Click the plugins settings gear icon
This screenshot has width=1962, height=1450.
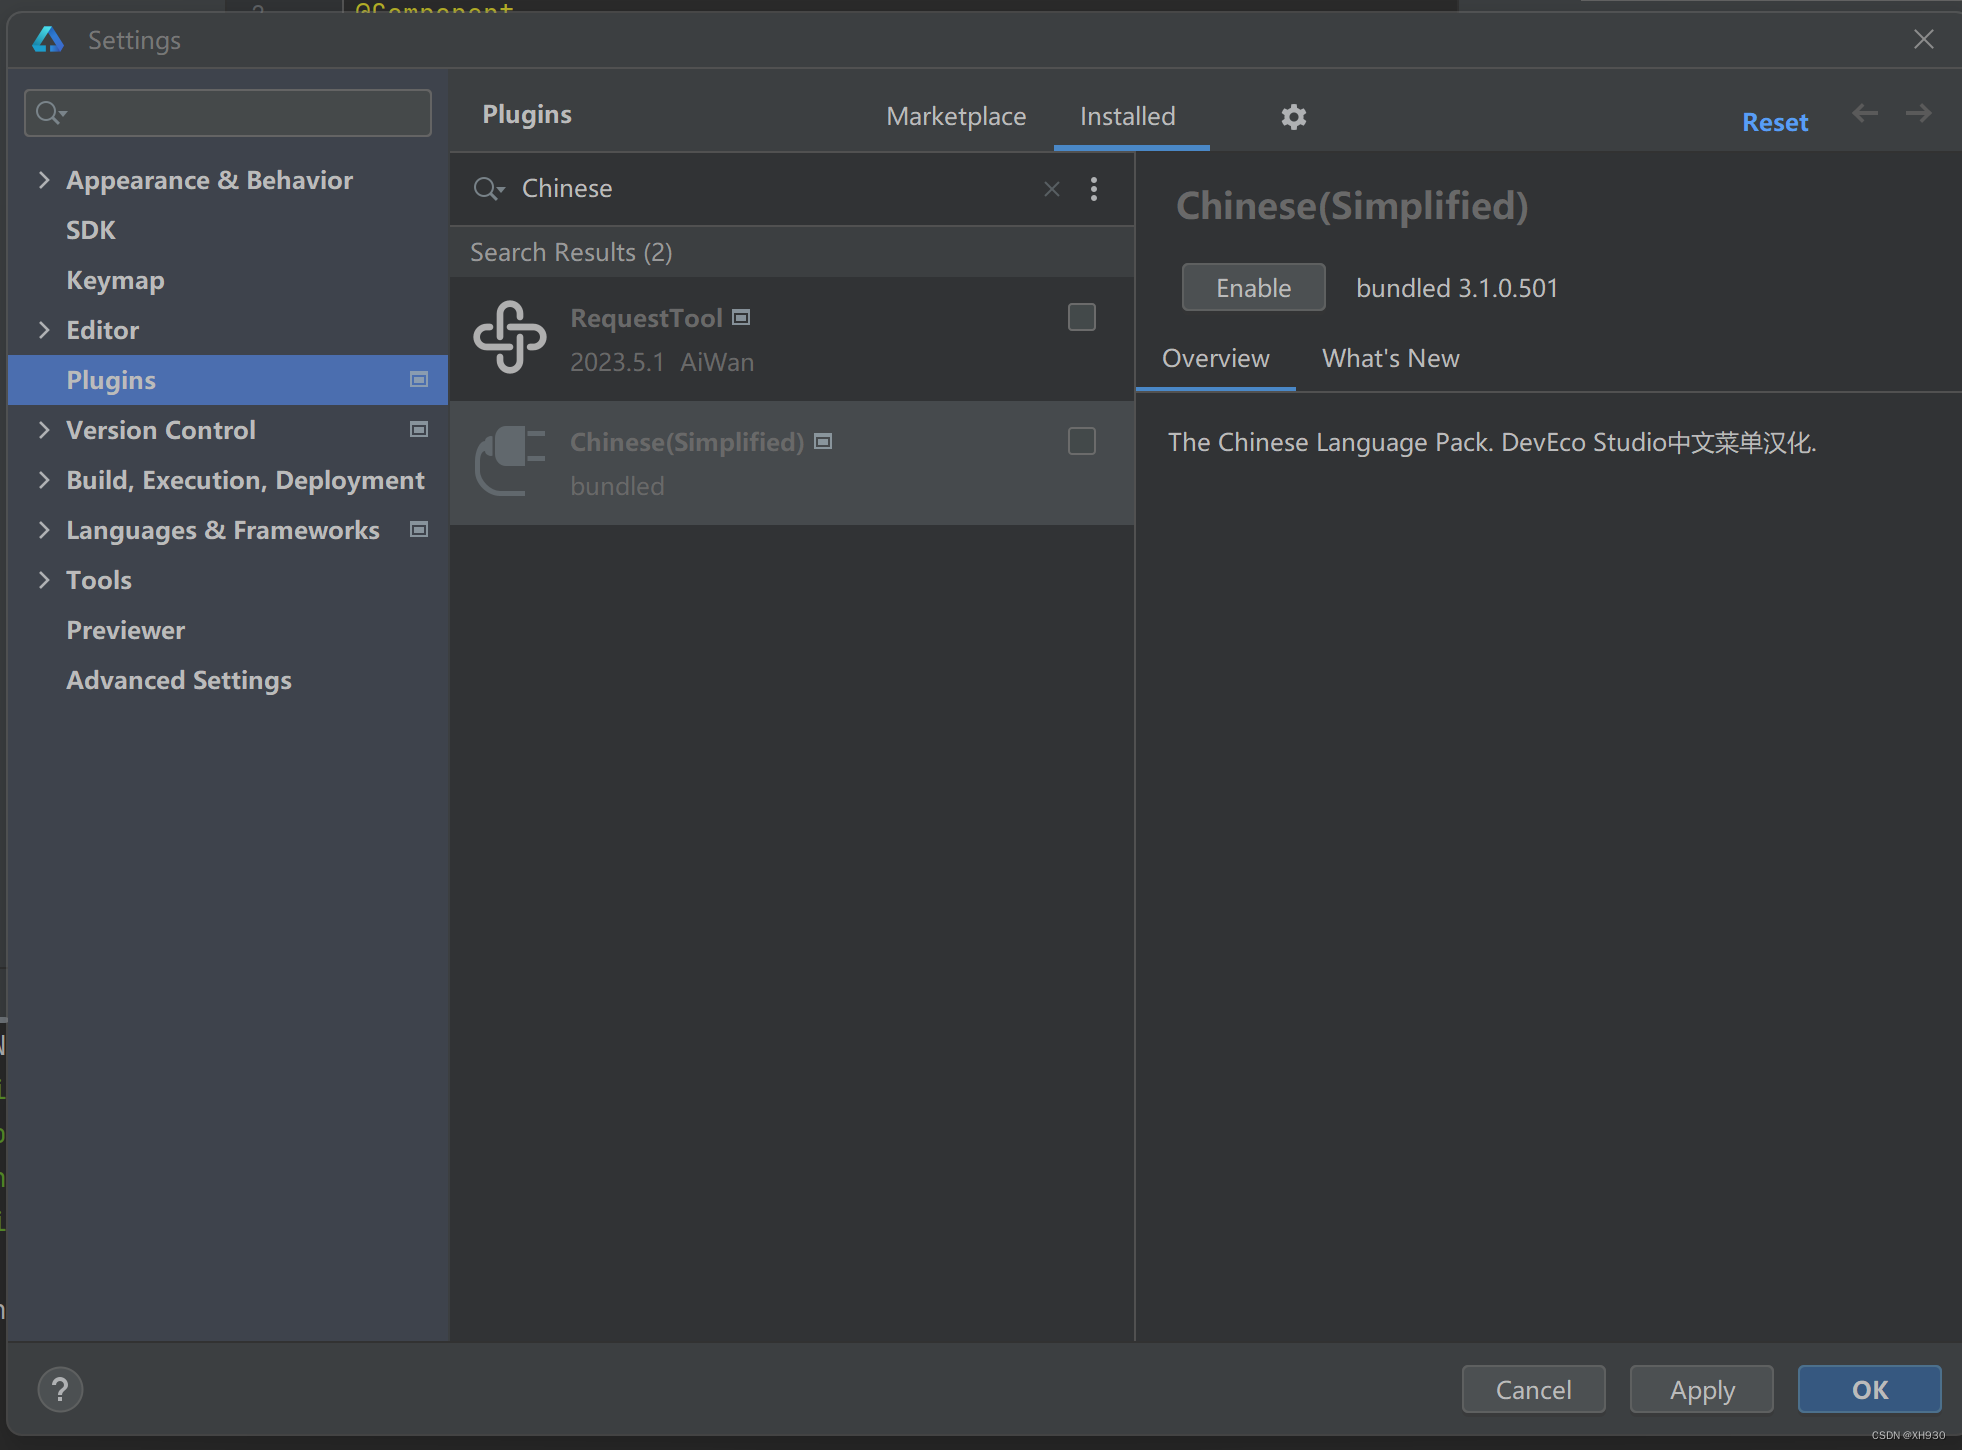(1293, 117)
